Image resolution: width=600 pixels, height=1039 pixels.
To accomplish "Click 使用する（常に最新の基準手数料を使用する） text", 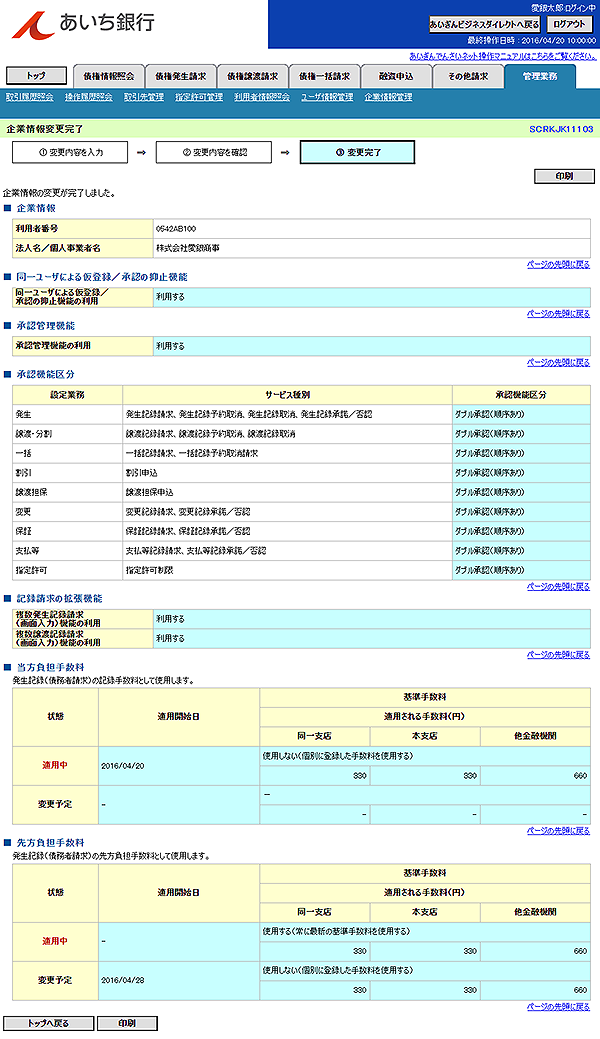I will pos(337,932).
